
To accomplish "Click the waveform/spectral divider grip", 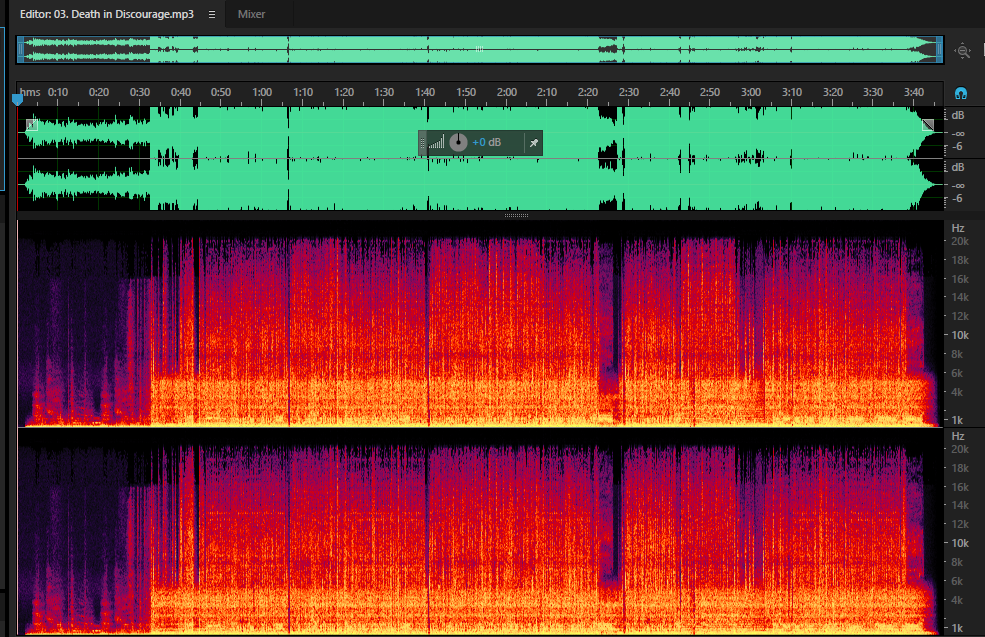I will [x=516, y=215].
